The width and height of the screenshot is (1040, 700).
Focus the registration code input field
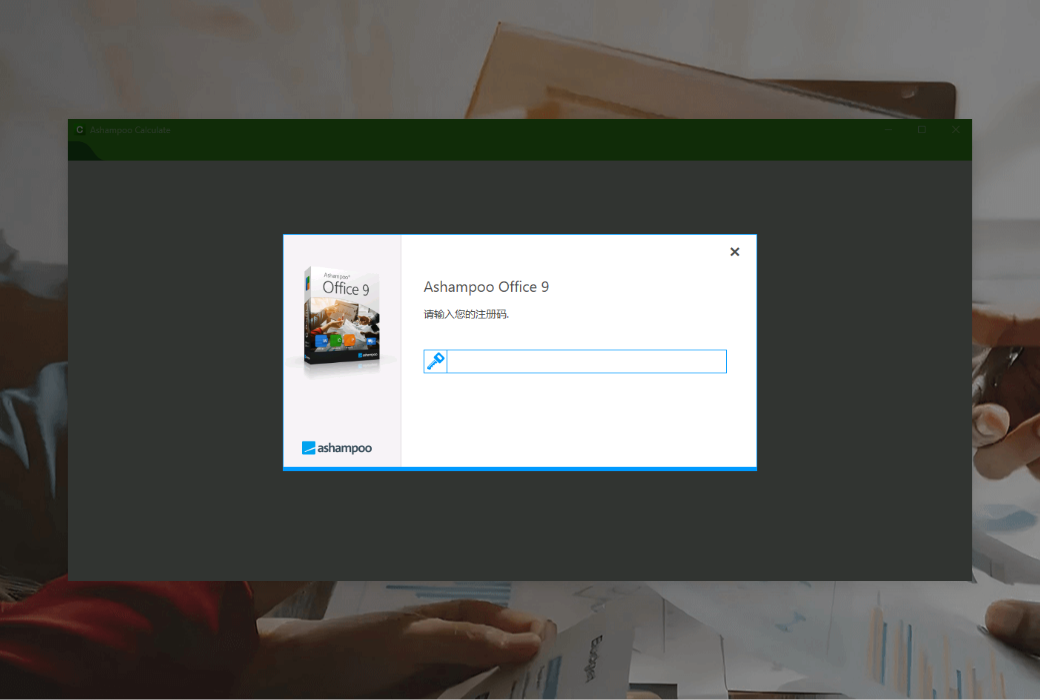tap(586, 362)
